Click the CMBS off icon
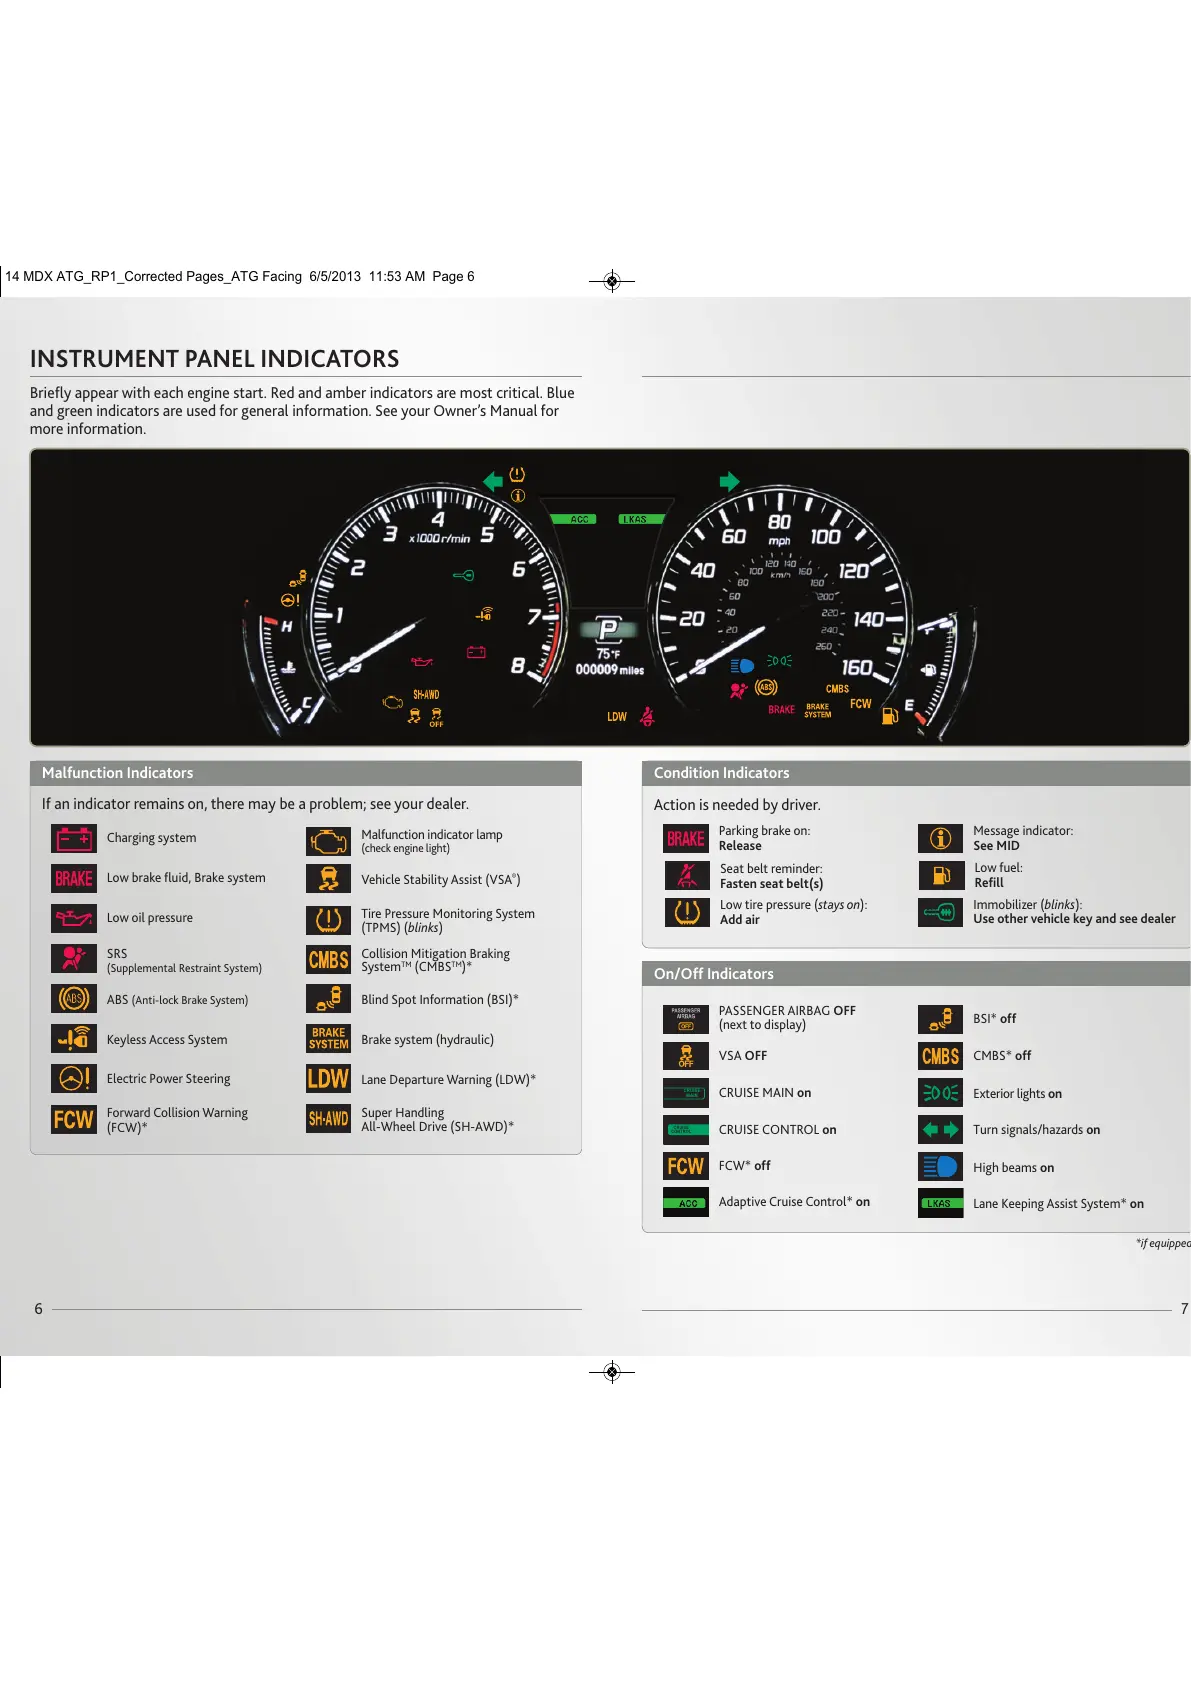 click(940, 1056)
